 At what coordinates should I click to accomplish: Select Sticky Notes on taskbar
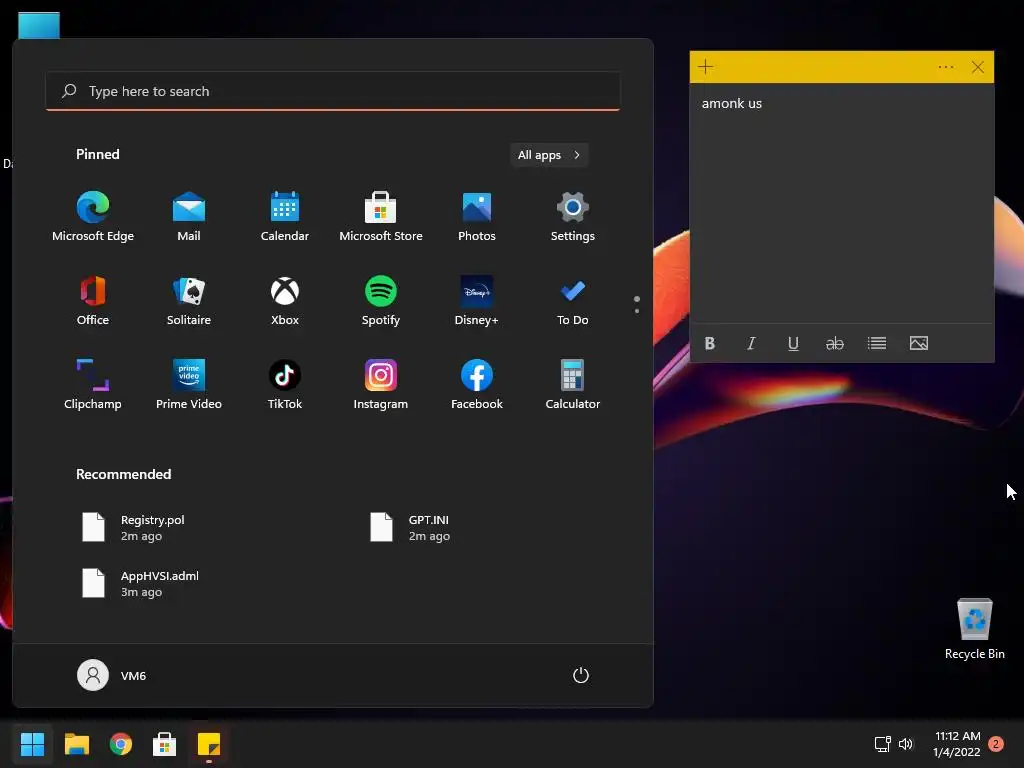209,744
